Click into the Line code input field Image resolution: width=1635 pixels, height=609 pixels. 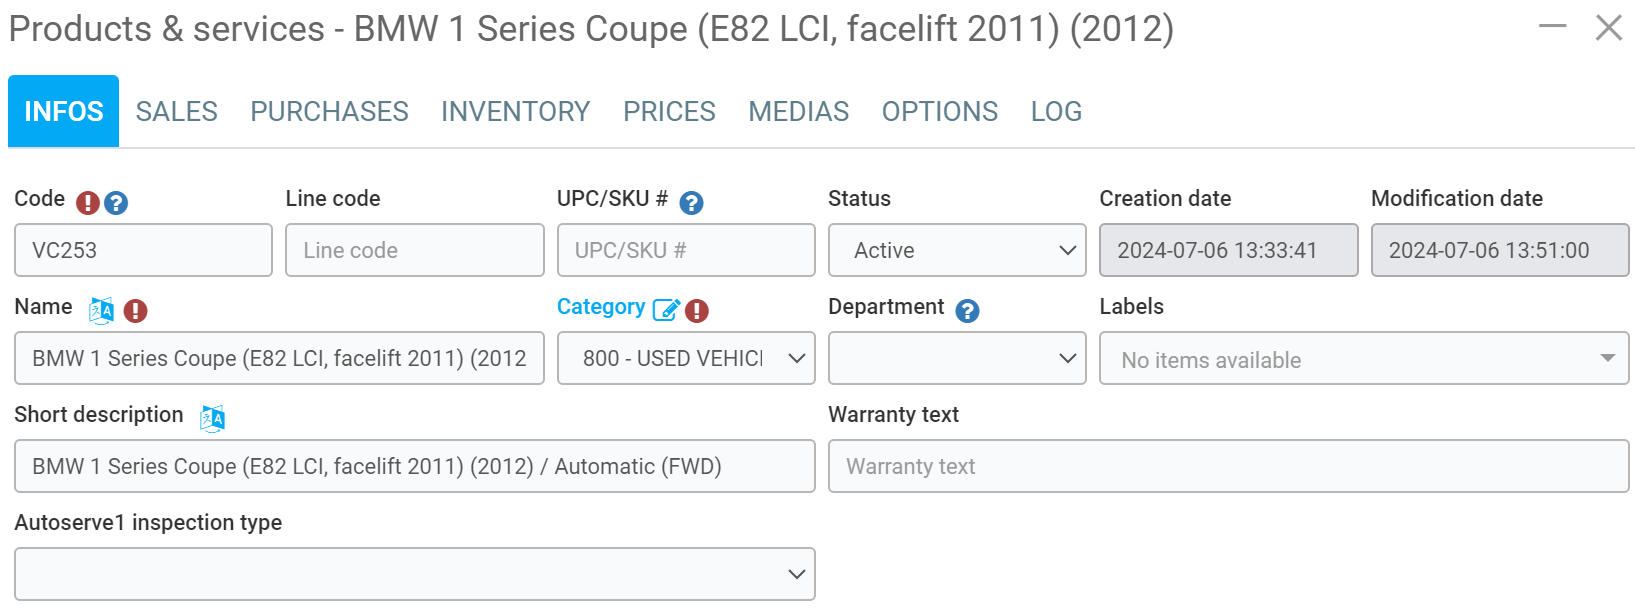click(x=415, y=250)
